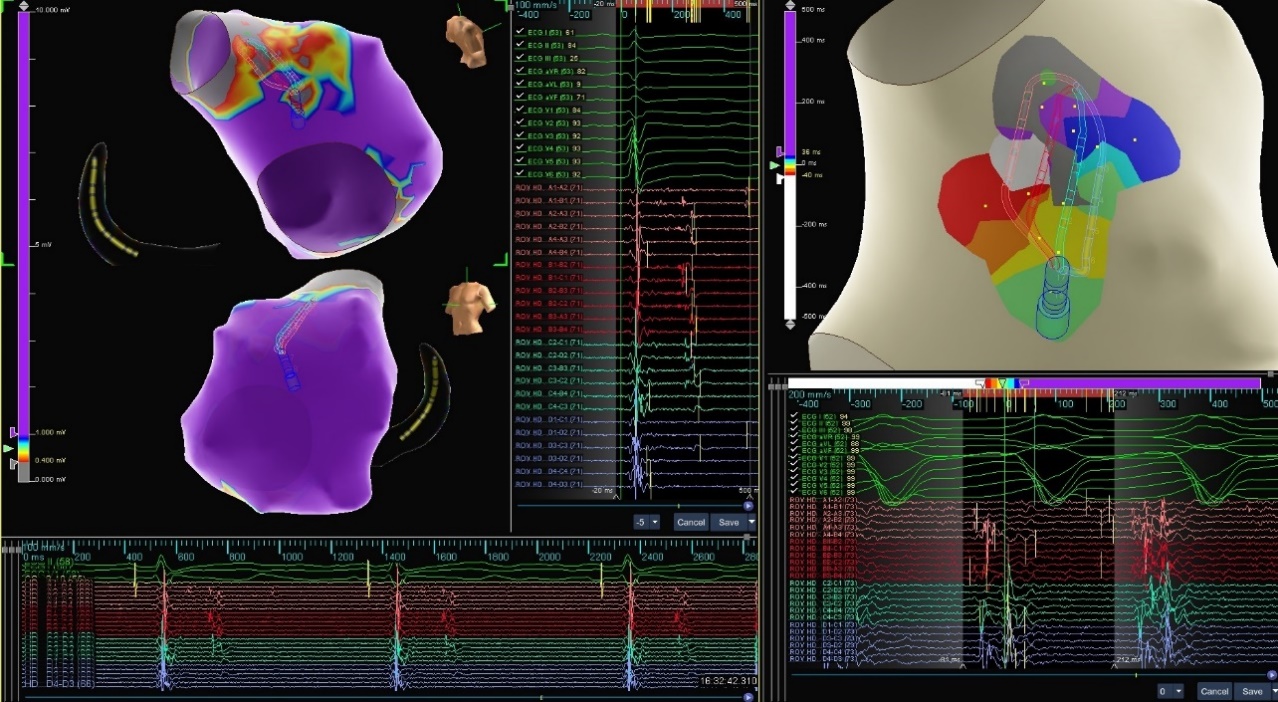The height and width of the screenshot is (702, 1278).
Task: Toggle the ECG III (53) channel checkbox
Action: pos(520,59)
